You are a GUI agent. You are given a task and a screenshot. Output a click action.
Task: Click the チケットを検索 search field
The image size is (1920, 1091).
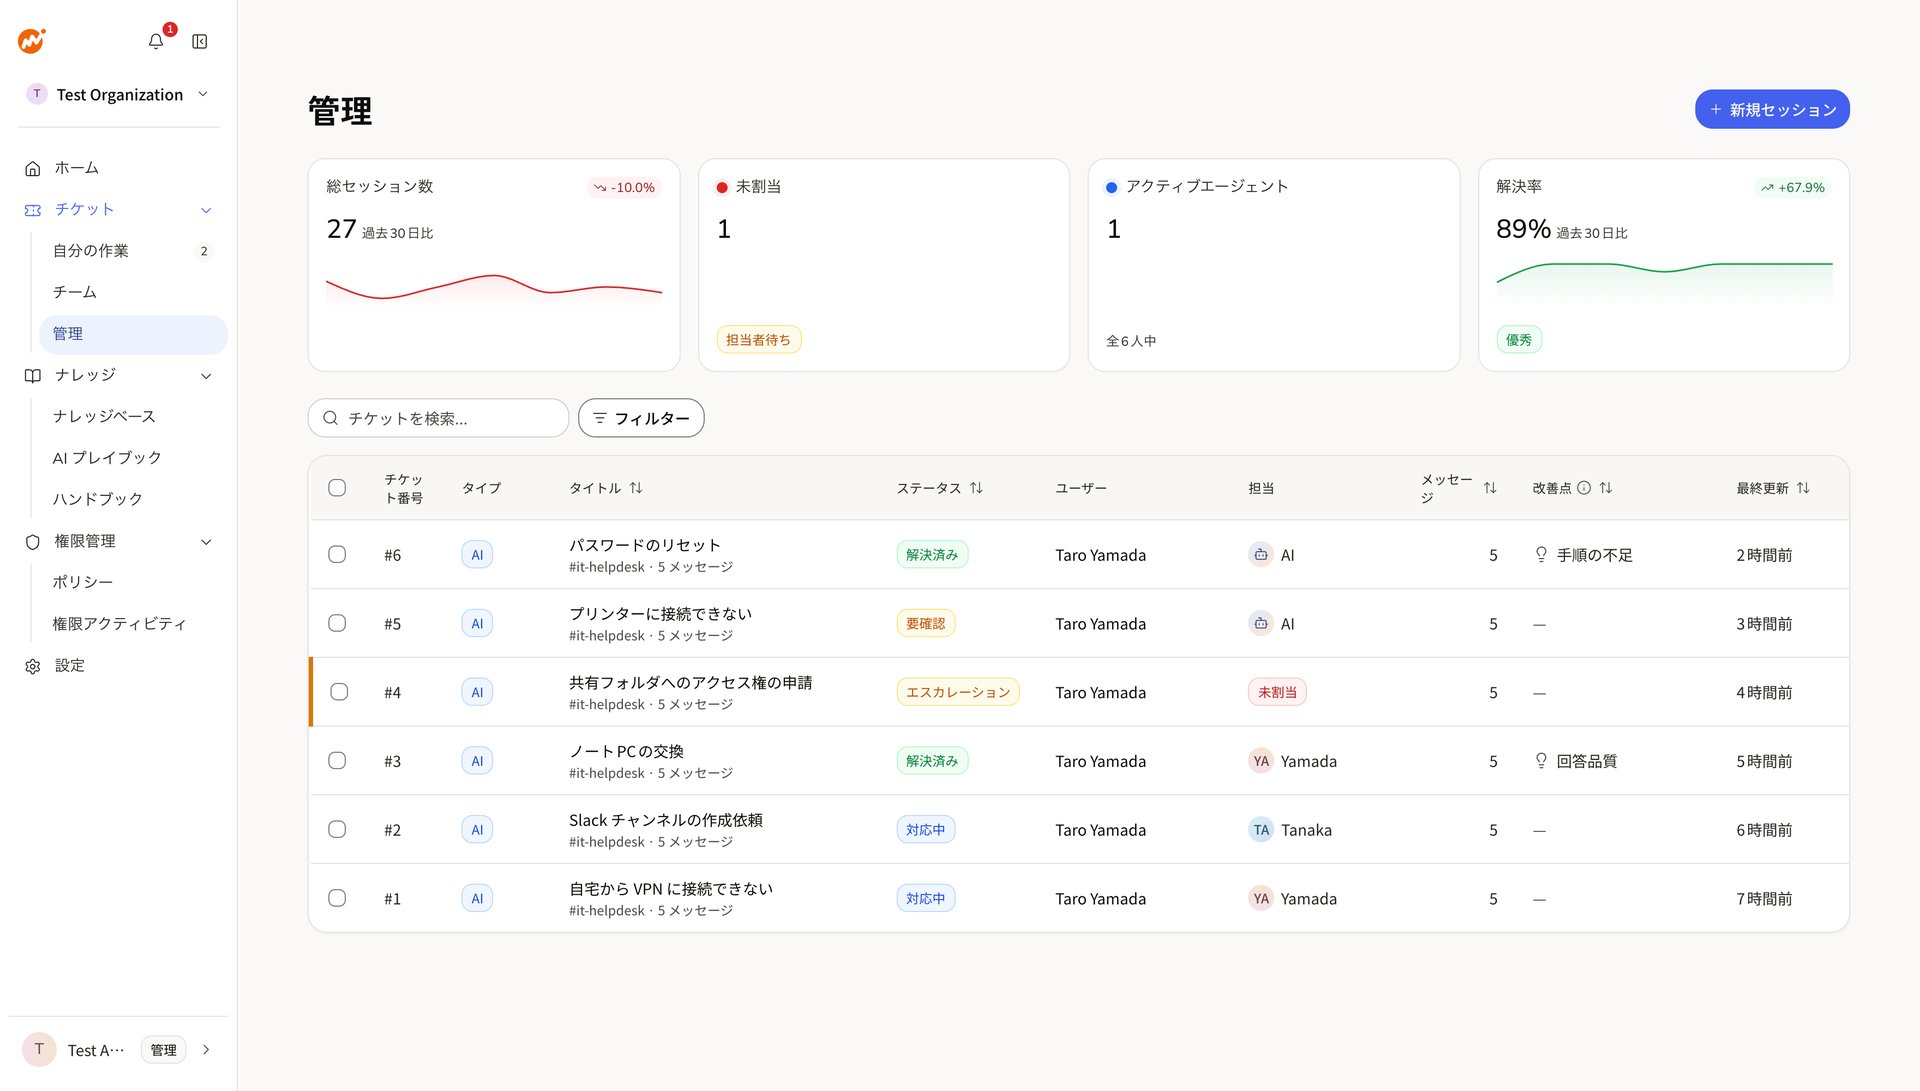pyautogui.click(x=438, y=418)
